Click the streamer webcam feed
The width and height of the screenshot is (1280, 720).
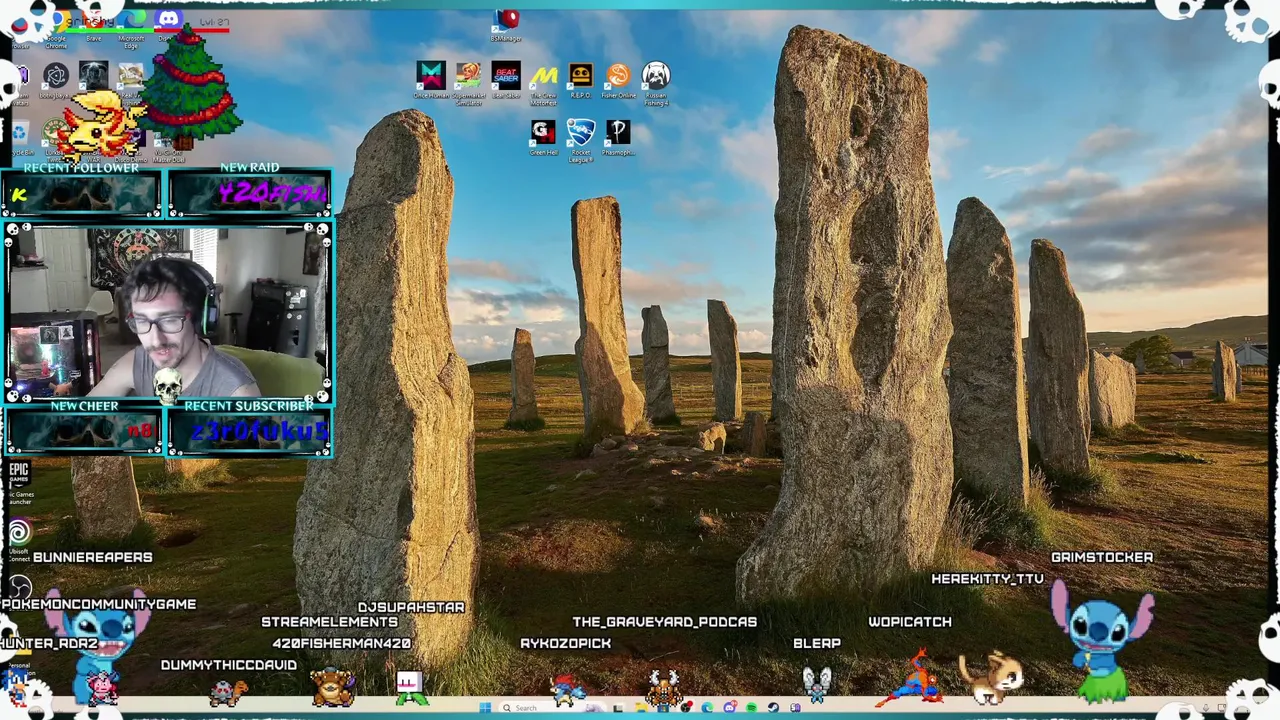click(167, 312)
